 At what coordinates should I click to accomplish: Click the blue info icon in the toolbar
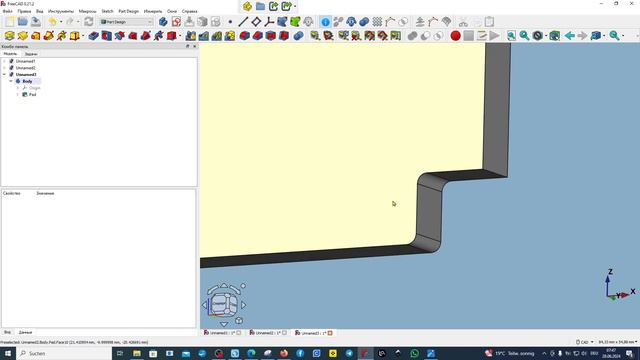tap(325, 22)
